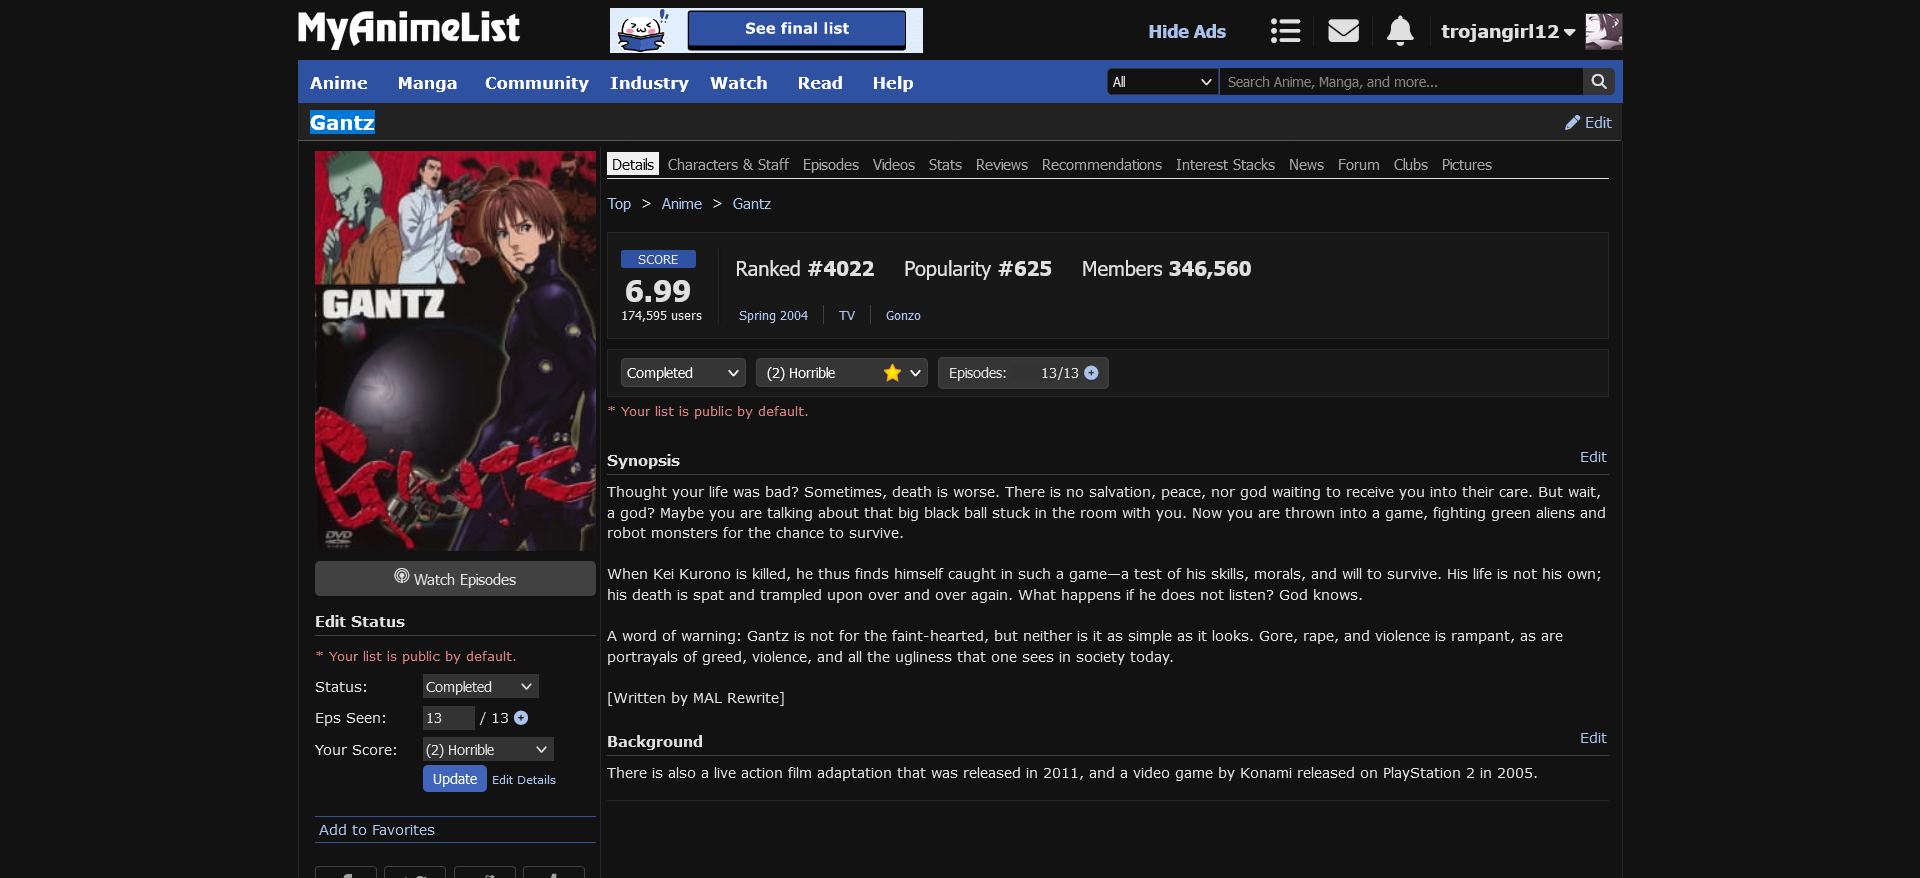Click the search magnifier button
This screenshot has height=878, width=1920.
tap(1599, 82)
